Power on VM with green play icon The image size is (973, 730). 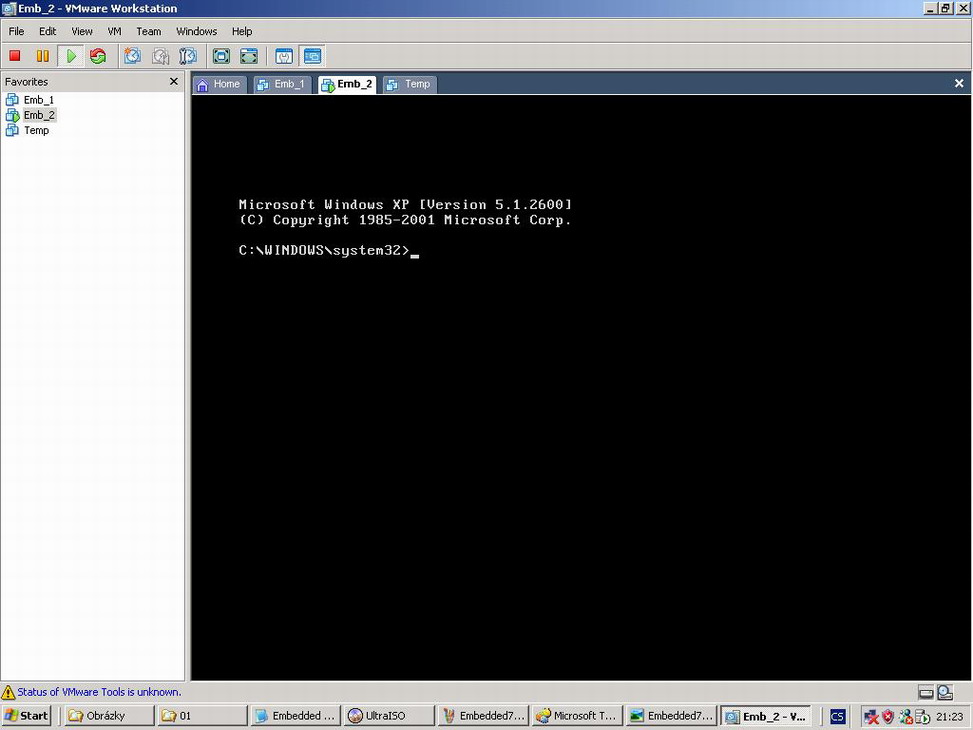click(x=71, y=56)
